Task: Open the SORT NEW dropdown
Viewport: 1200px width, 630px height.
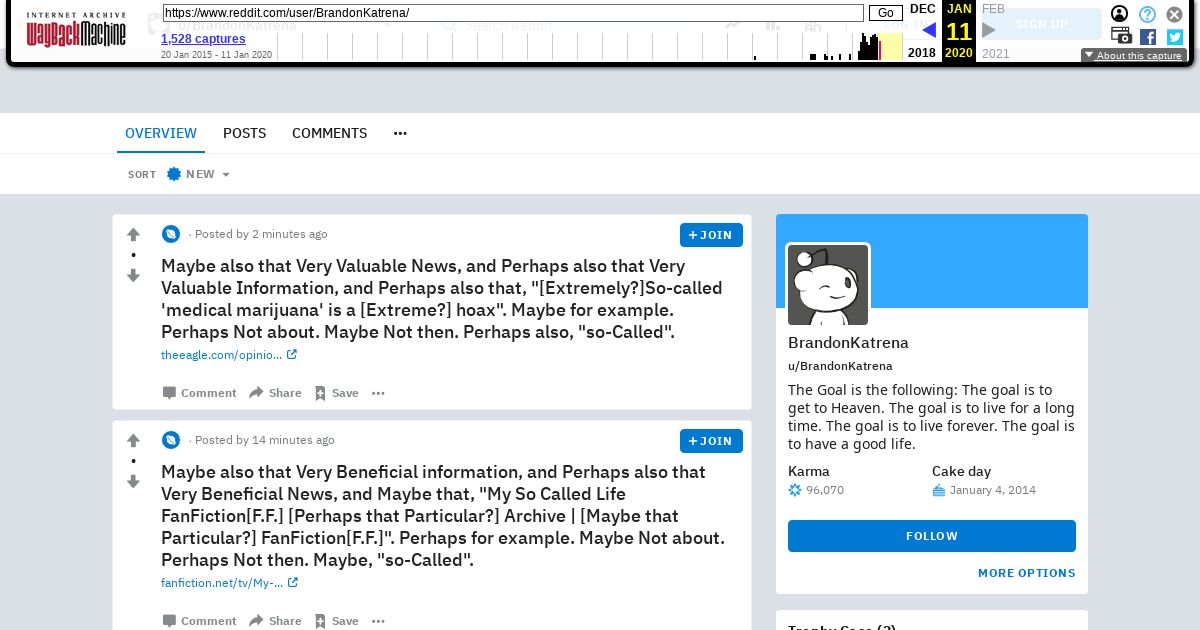Action: 198,174
